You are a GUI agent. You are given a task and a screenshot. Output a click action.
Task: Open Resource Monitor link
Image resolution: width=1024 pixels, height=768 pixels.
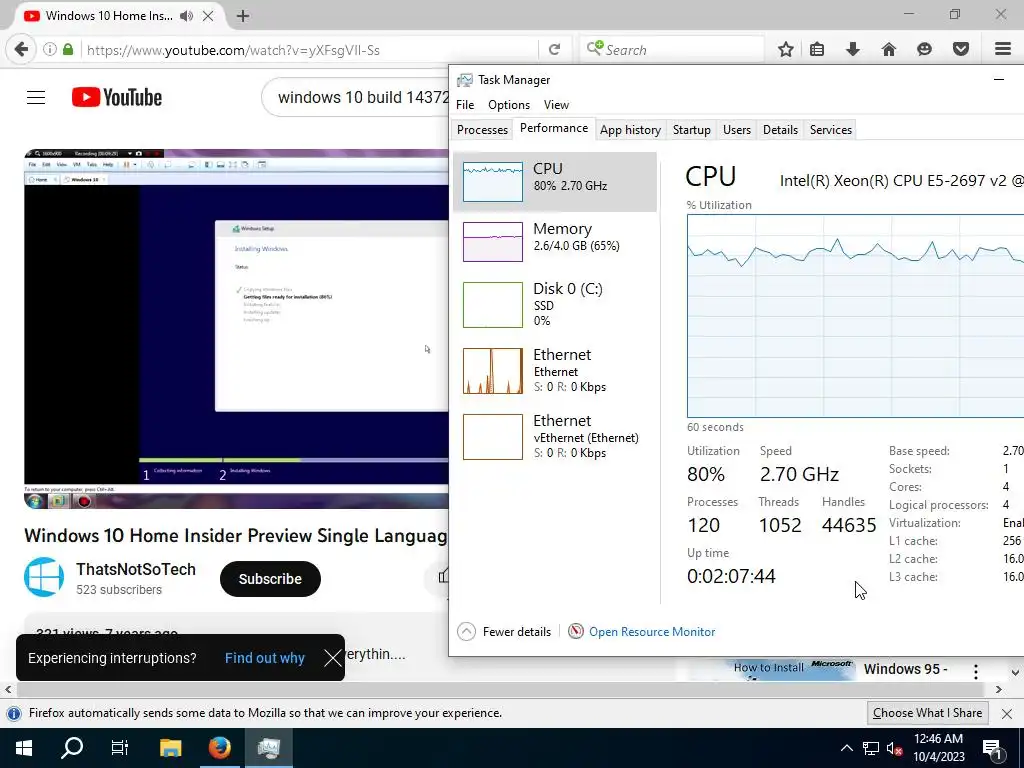coord(652,632)
